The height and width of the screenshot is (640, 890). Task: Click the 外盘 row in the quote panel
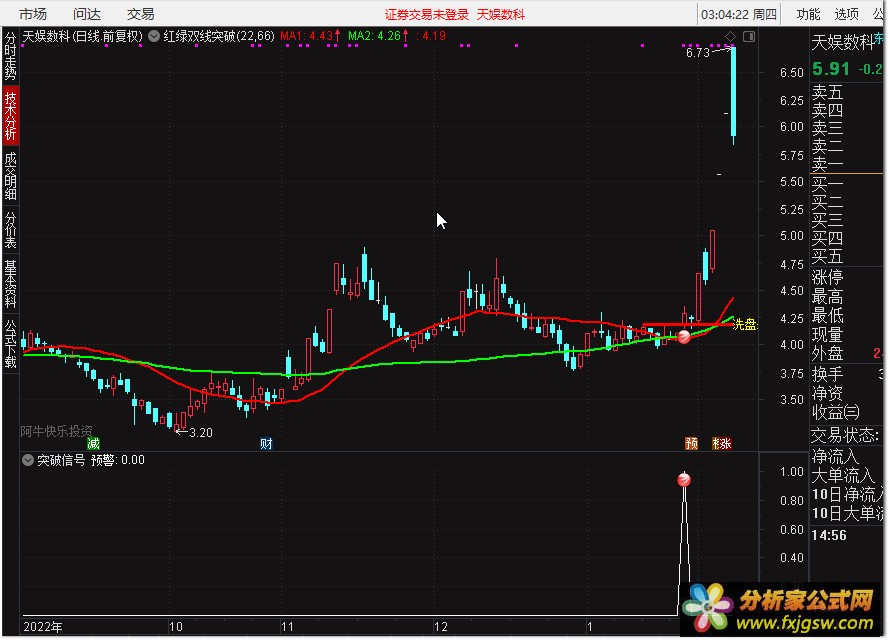[846, 353]
